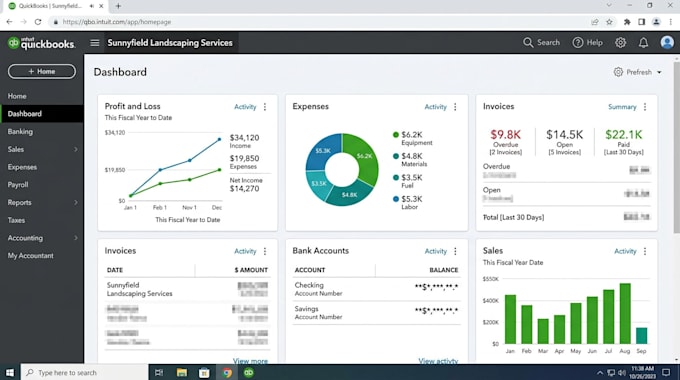The width and height of the screenshot is (680, 380).
Task: Click the Aug sales bar
Action: pos(625,313)
